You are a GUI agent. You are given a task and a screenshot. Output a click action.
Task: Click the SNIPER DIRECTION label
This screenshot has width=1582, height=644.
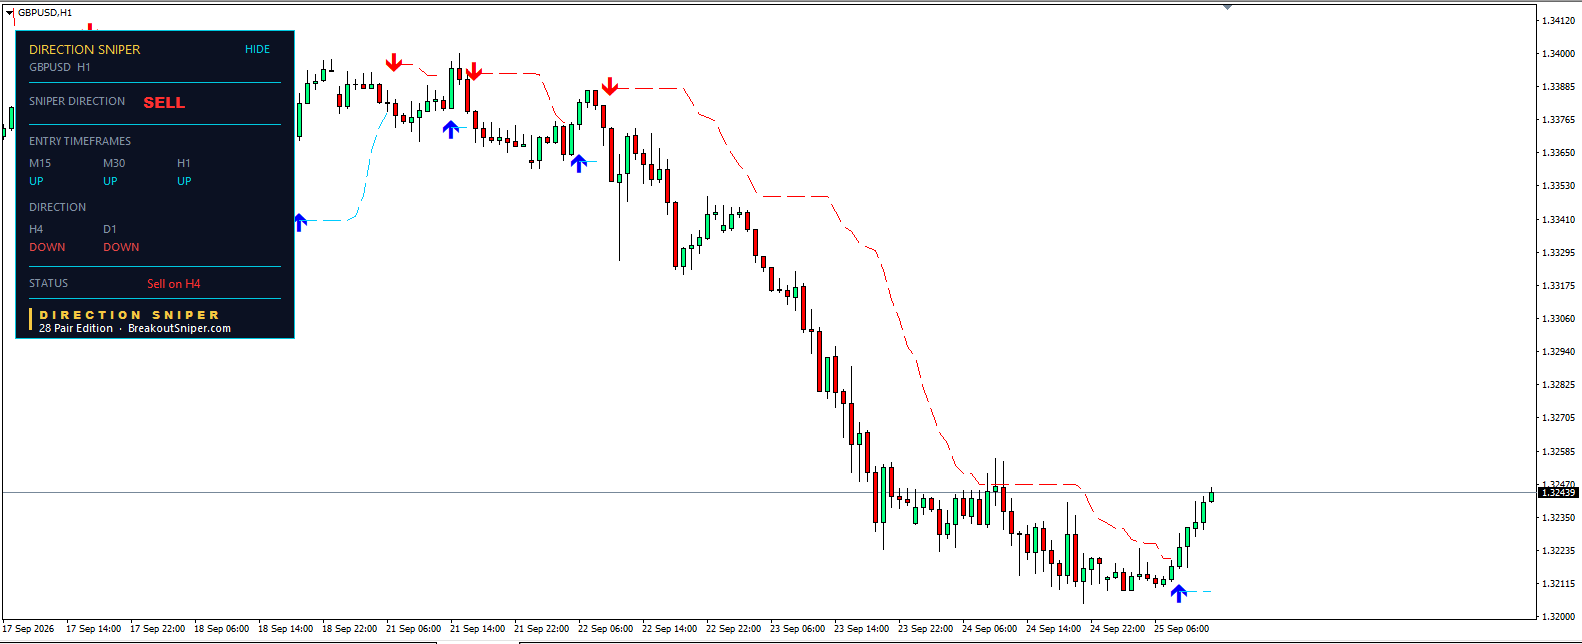[77, 101]
